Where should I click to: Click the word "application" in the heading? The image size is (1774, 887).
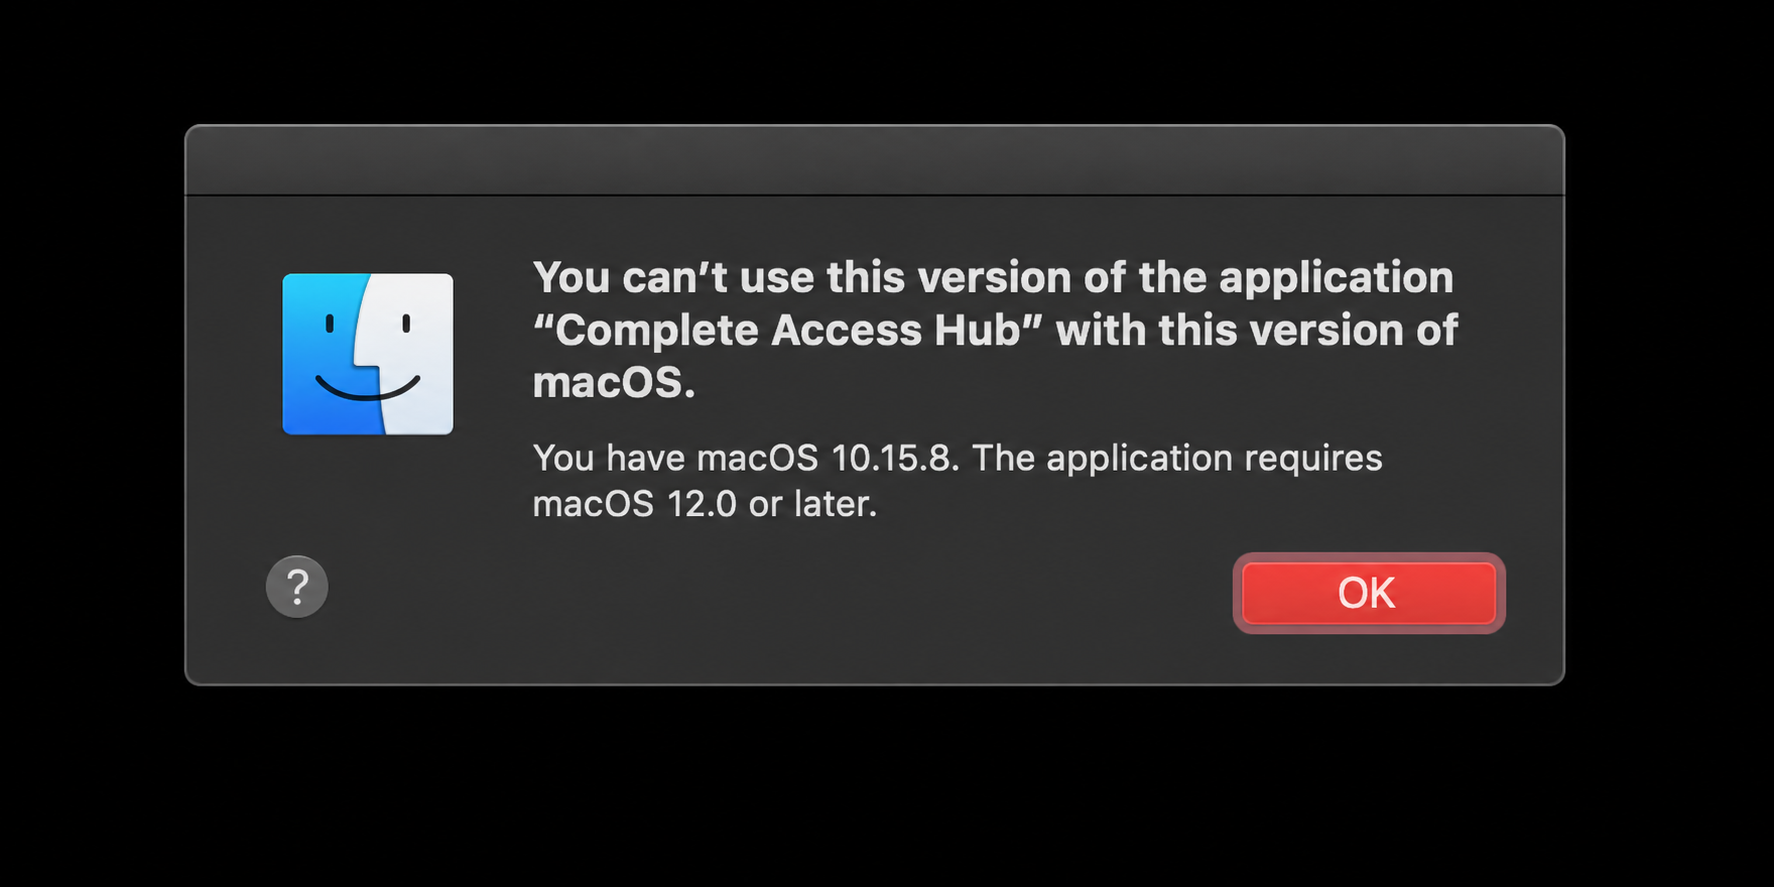pyautogui.click(x=1336, y=279)
